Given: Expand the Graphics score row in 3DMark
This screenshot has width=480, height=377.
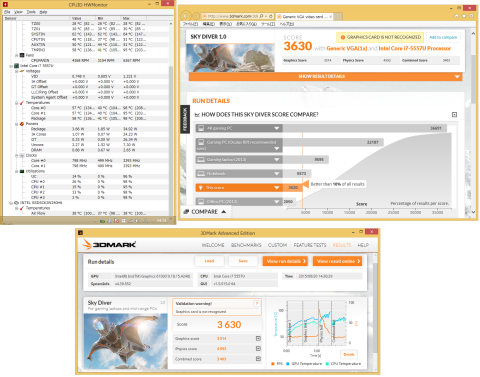Looking at the screenshot, I should [258, 339].
